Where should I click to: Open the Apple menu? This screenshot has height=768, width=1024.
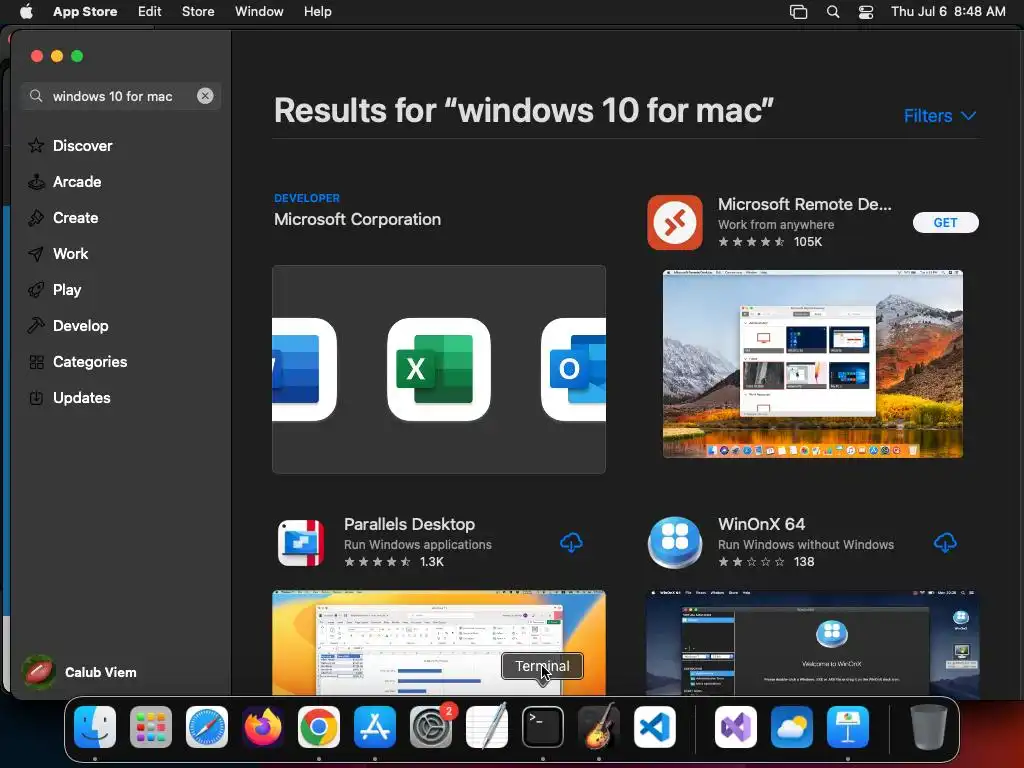point(27,12)
